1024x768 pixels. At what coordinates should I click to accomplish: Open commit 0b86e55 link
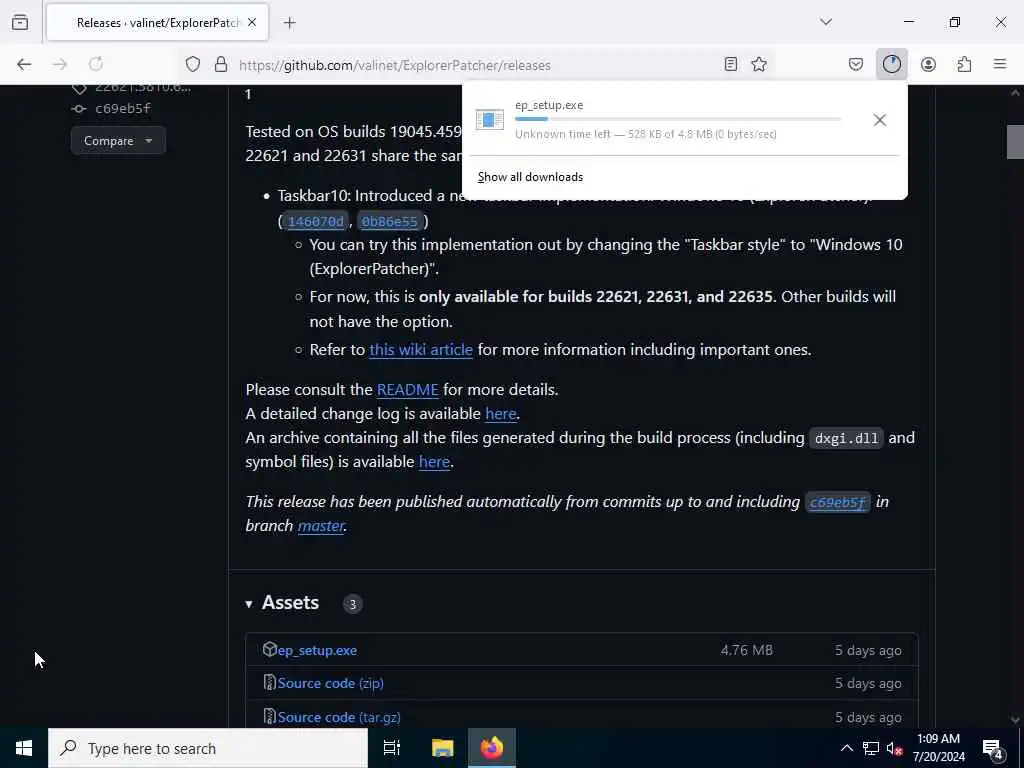pos(389,221)
